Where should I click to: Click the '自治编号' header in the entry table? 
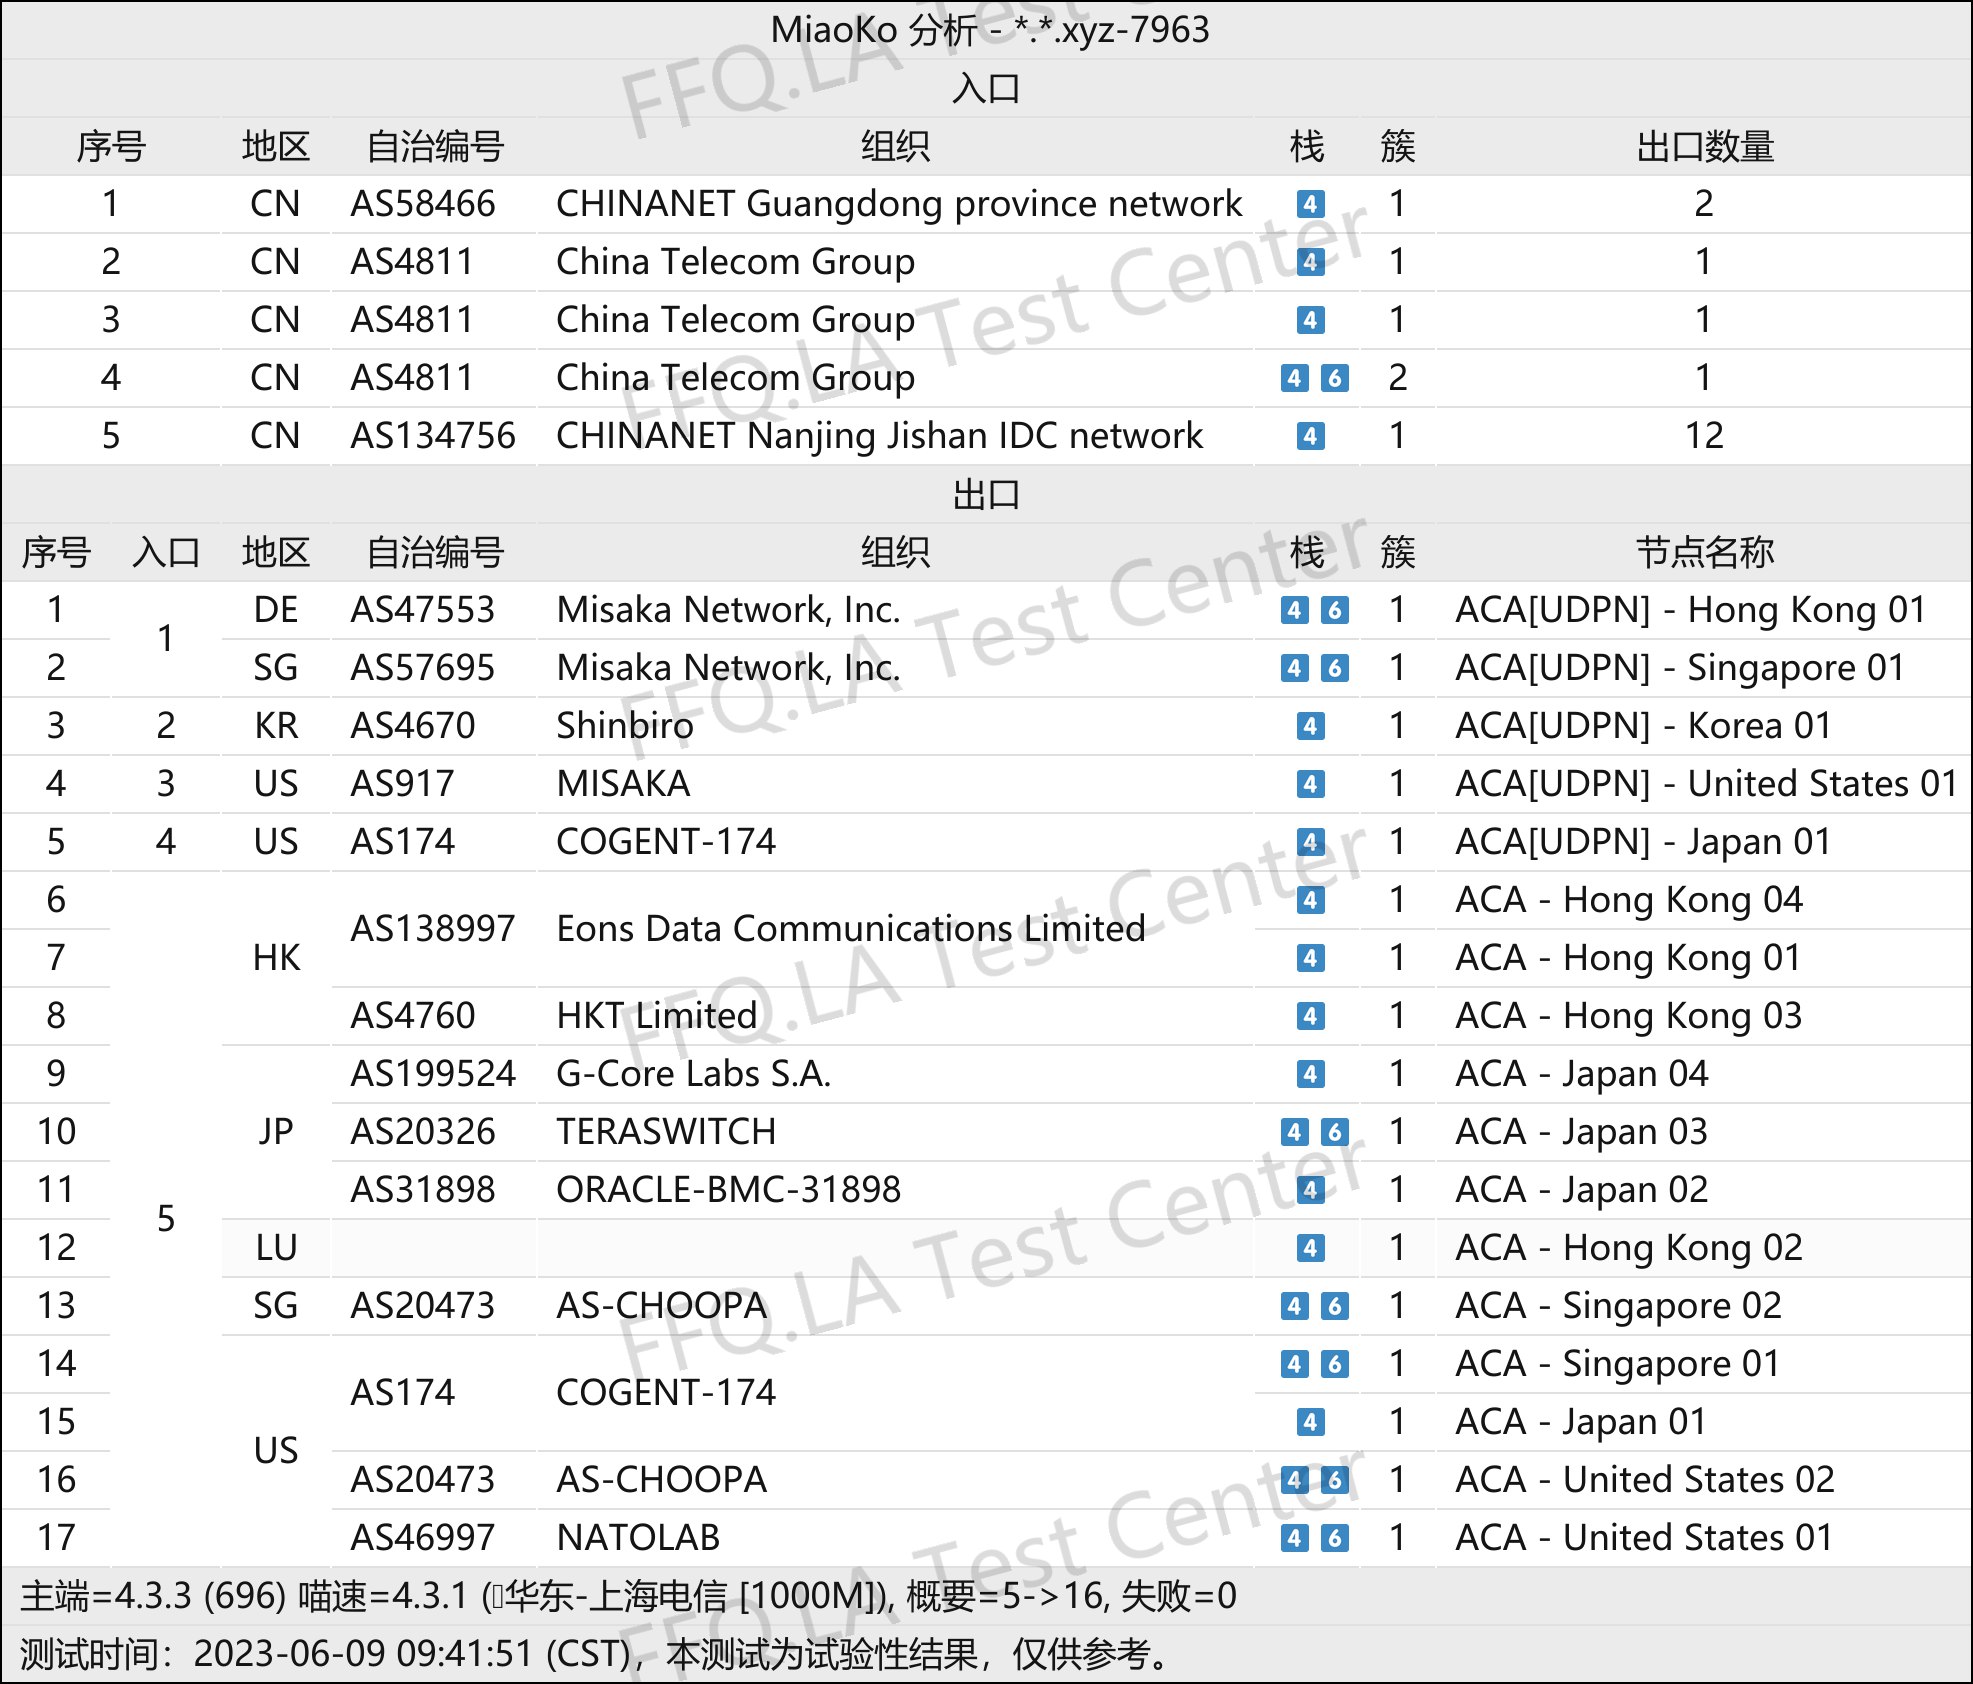pos(435,146)
